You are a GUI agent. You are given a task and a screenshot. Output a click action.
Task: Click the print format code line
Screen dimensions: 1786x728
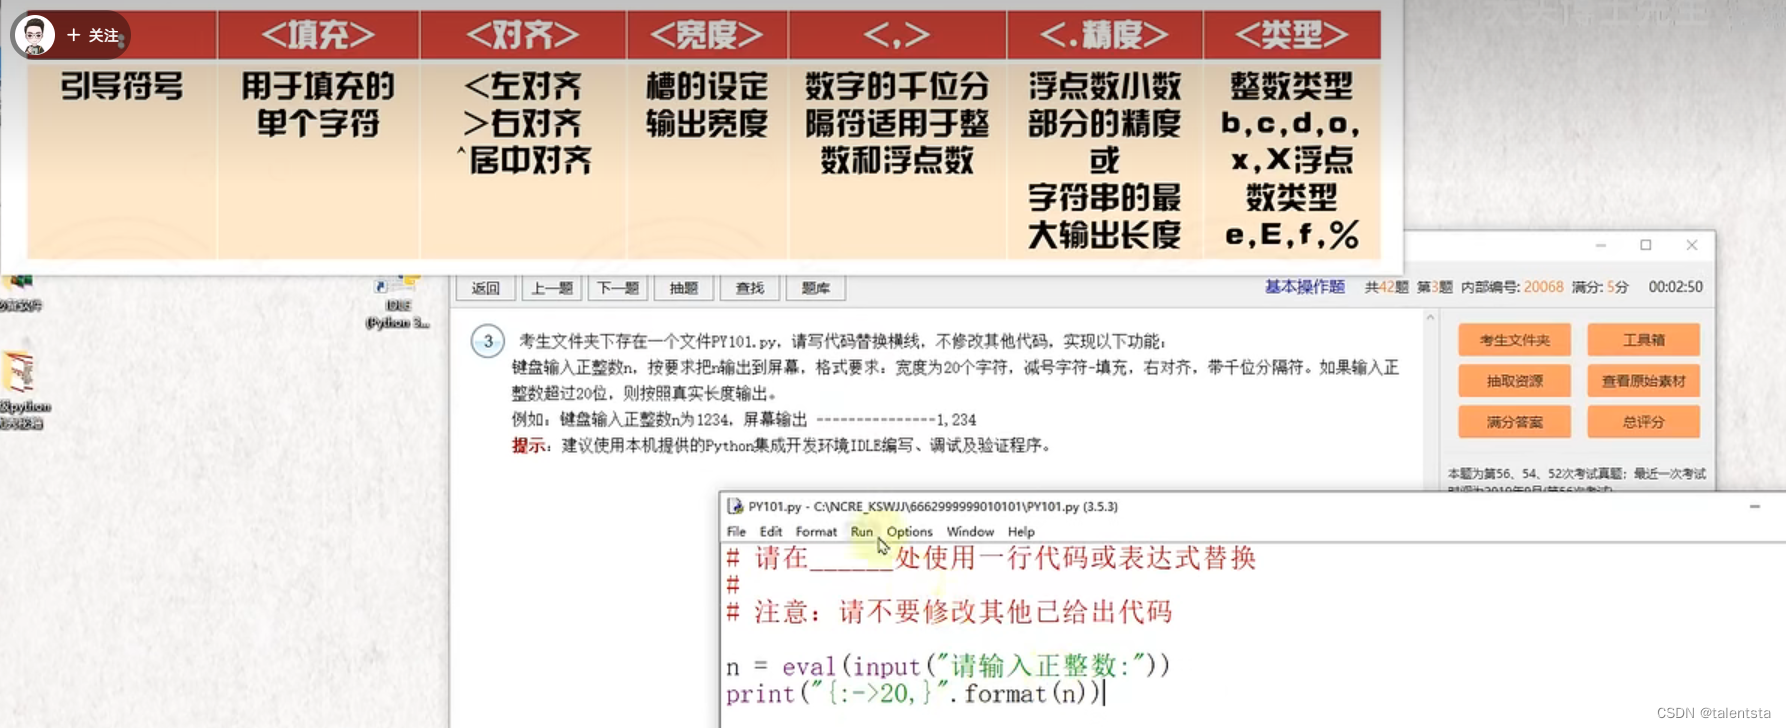coord(913,693)
